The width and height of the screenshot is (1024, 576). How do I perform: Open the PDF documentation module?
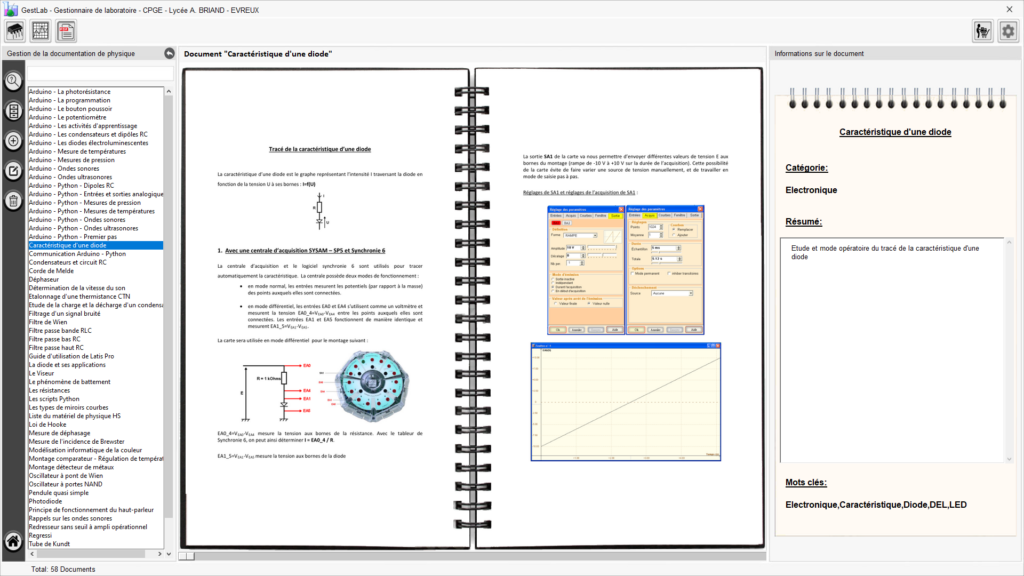coord(66,31)
